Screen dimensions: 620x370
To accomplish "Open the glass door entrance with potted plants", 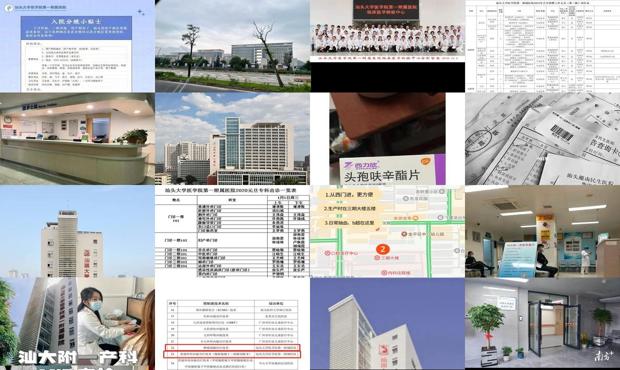I will 542,324.
